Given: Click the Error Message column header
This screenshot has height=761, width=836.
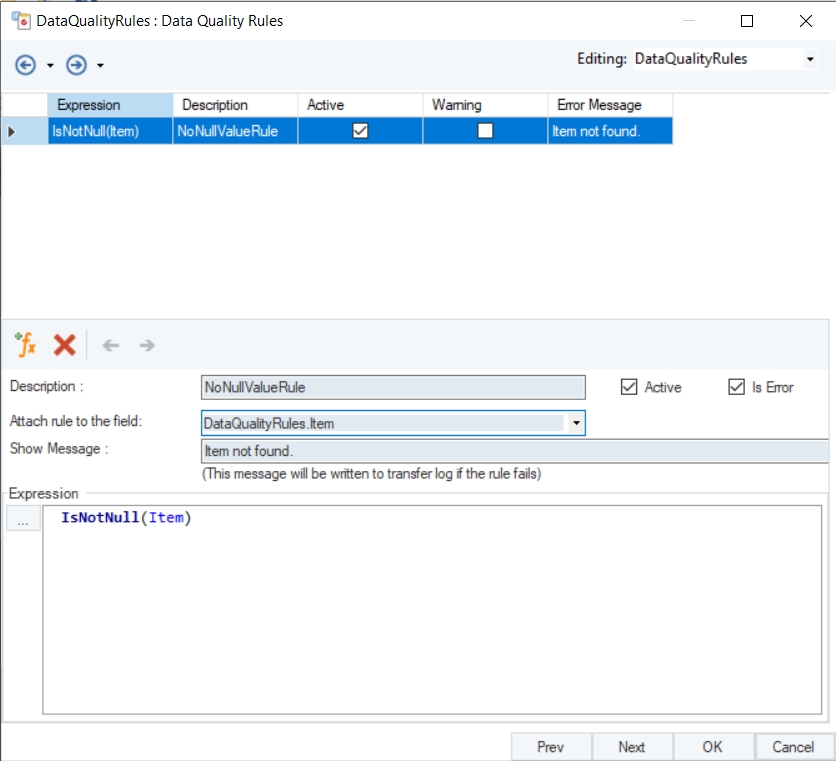Looking at the screenshot, I should (609, 105).
